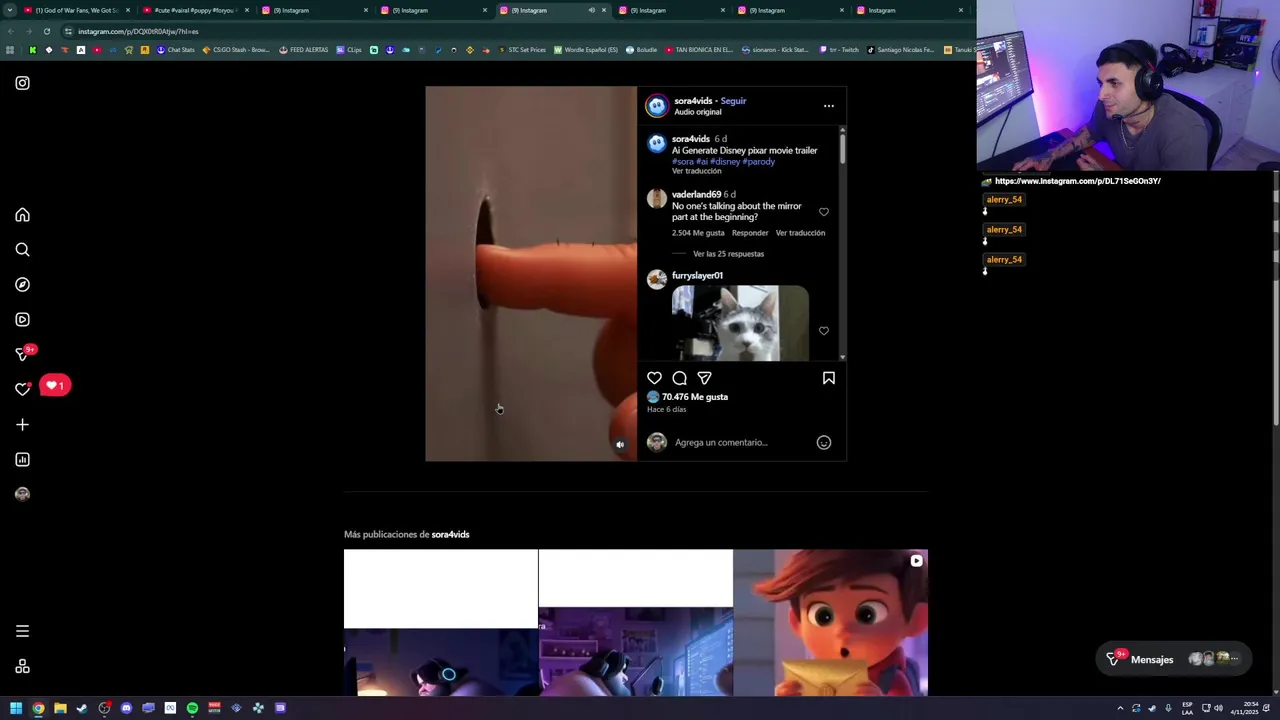Click Ver traducción under caption

[696, 171]
